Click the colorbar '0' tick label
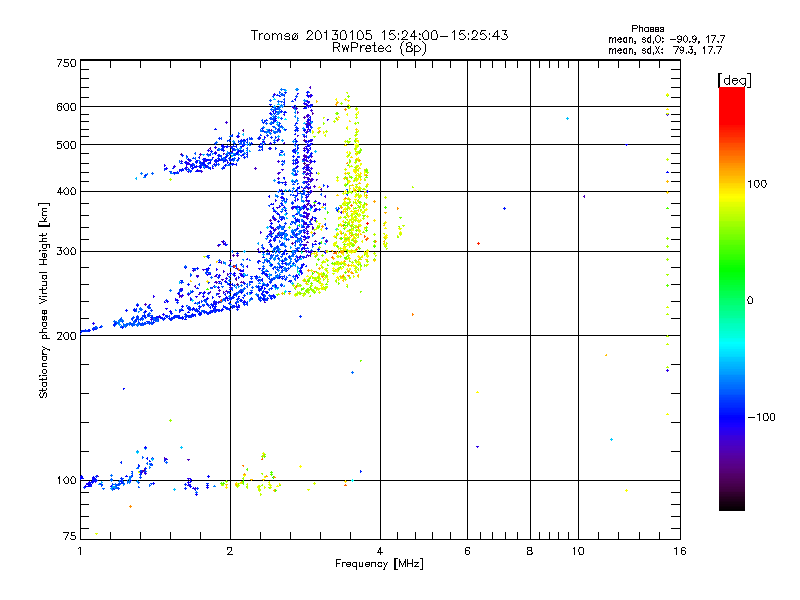 click(x=750, y=301)
